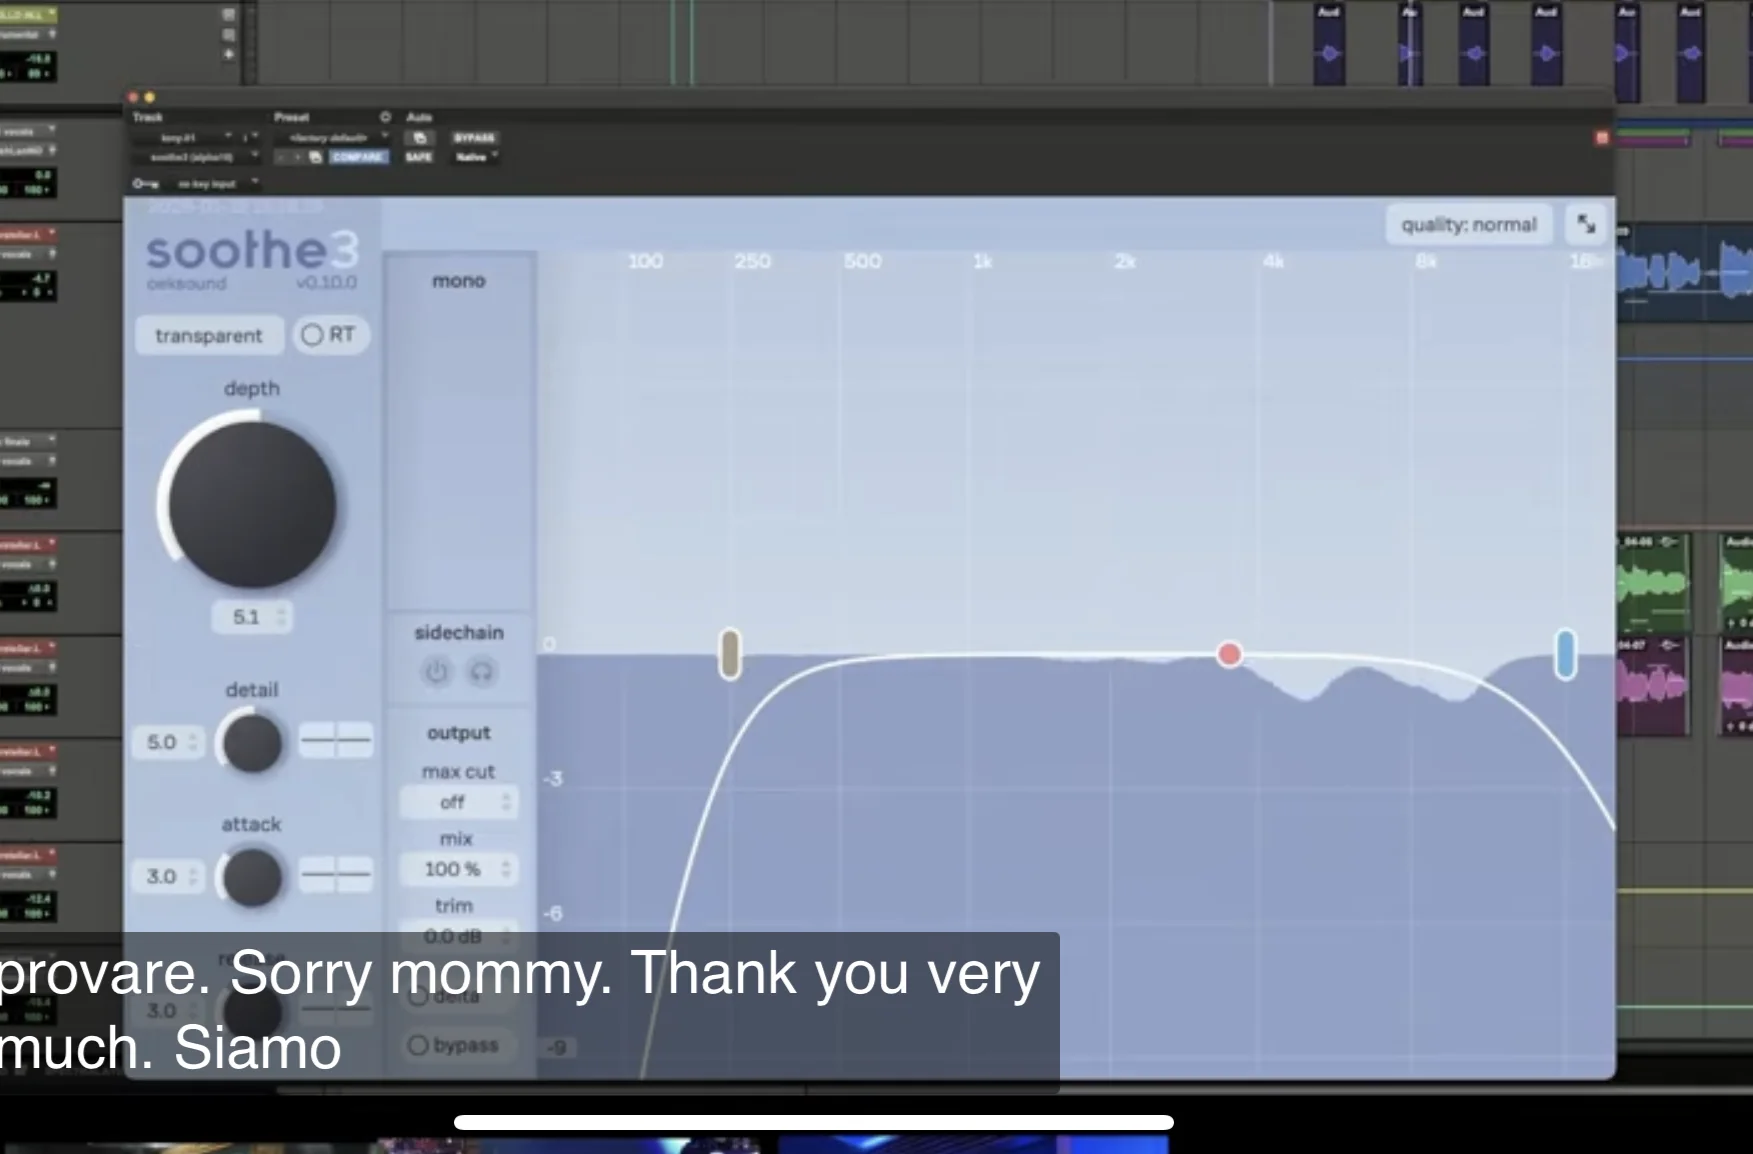The height and width of the screenshot is (1154, 1753).
Task: Click the 1k frequency label
Action: (x=983, y=261)
